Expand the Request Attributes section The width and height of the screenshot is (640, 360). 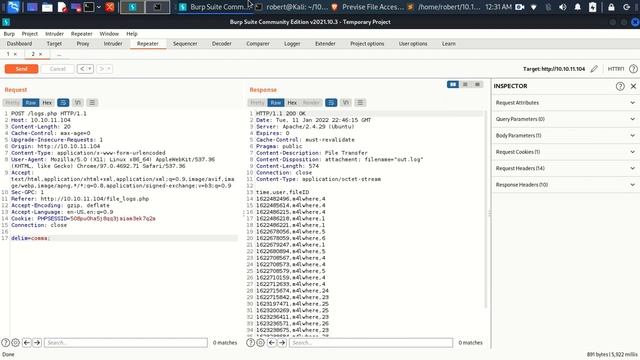click(566, 103)
